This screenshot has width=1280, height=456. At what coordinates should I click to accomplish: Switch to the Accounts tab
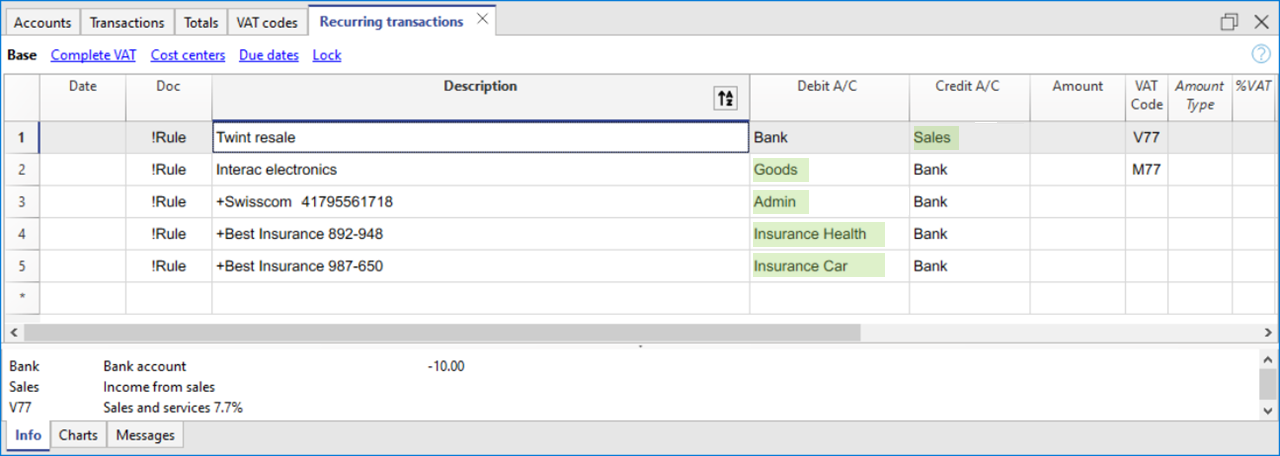click(42, 22)
